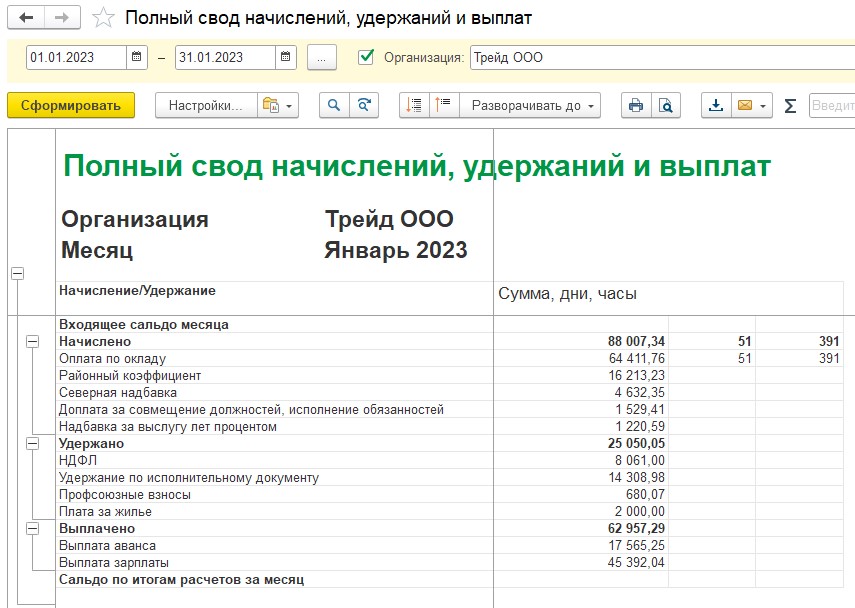This screenshot has height=608, width=855.
Task: Click the find next icon
Action: 364,105
